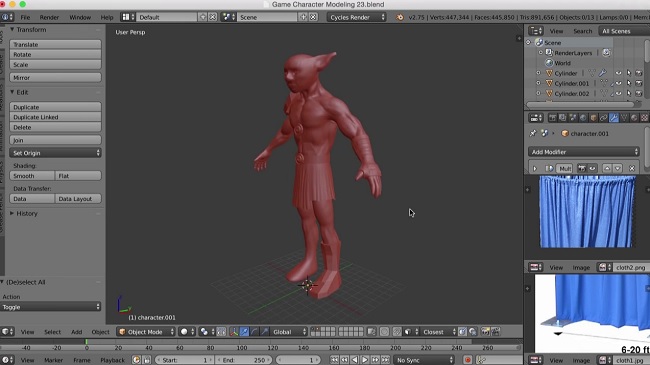Move the modifier up with arrow icon
This screenshot has width=650, height=365.
click(607, 168)
